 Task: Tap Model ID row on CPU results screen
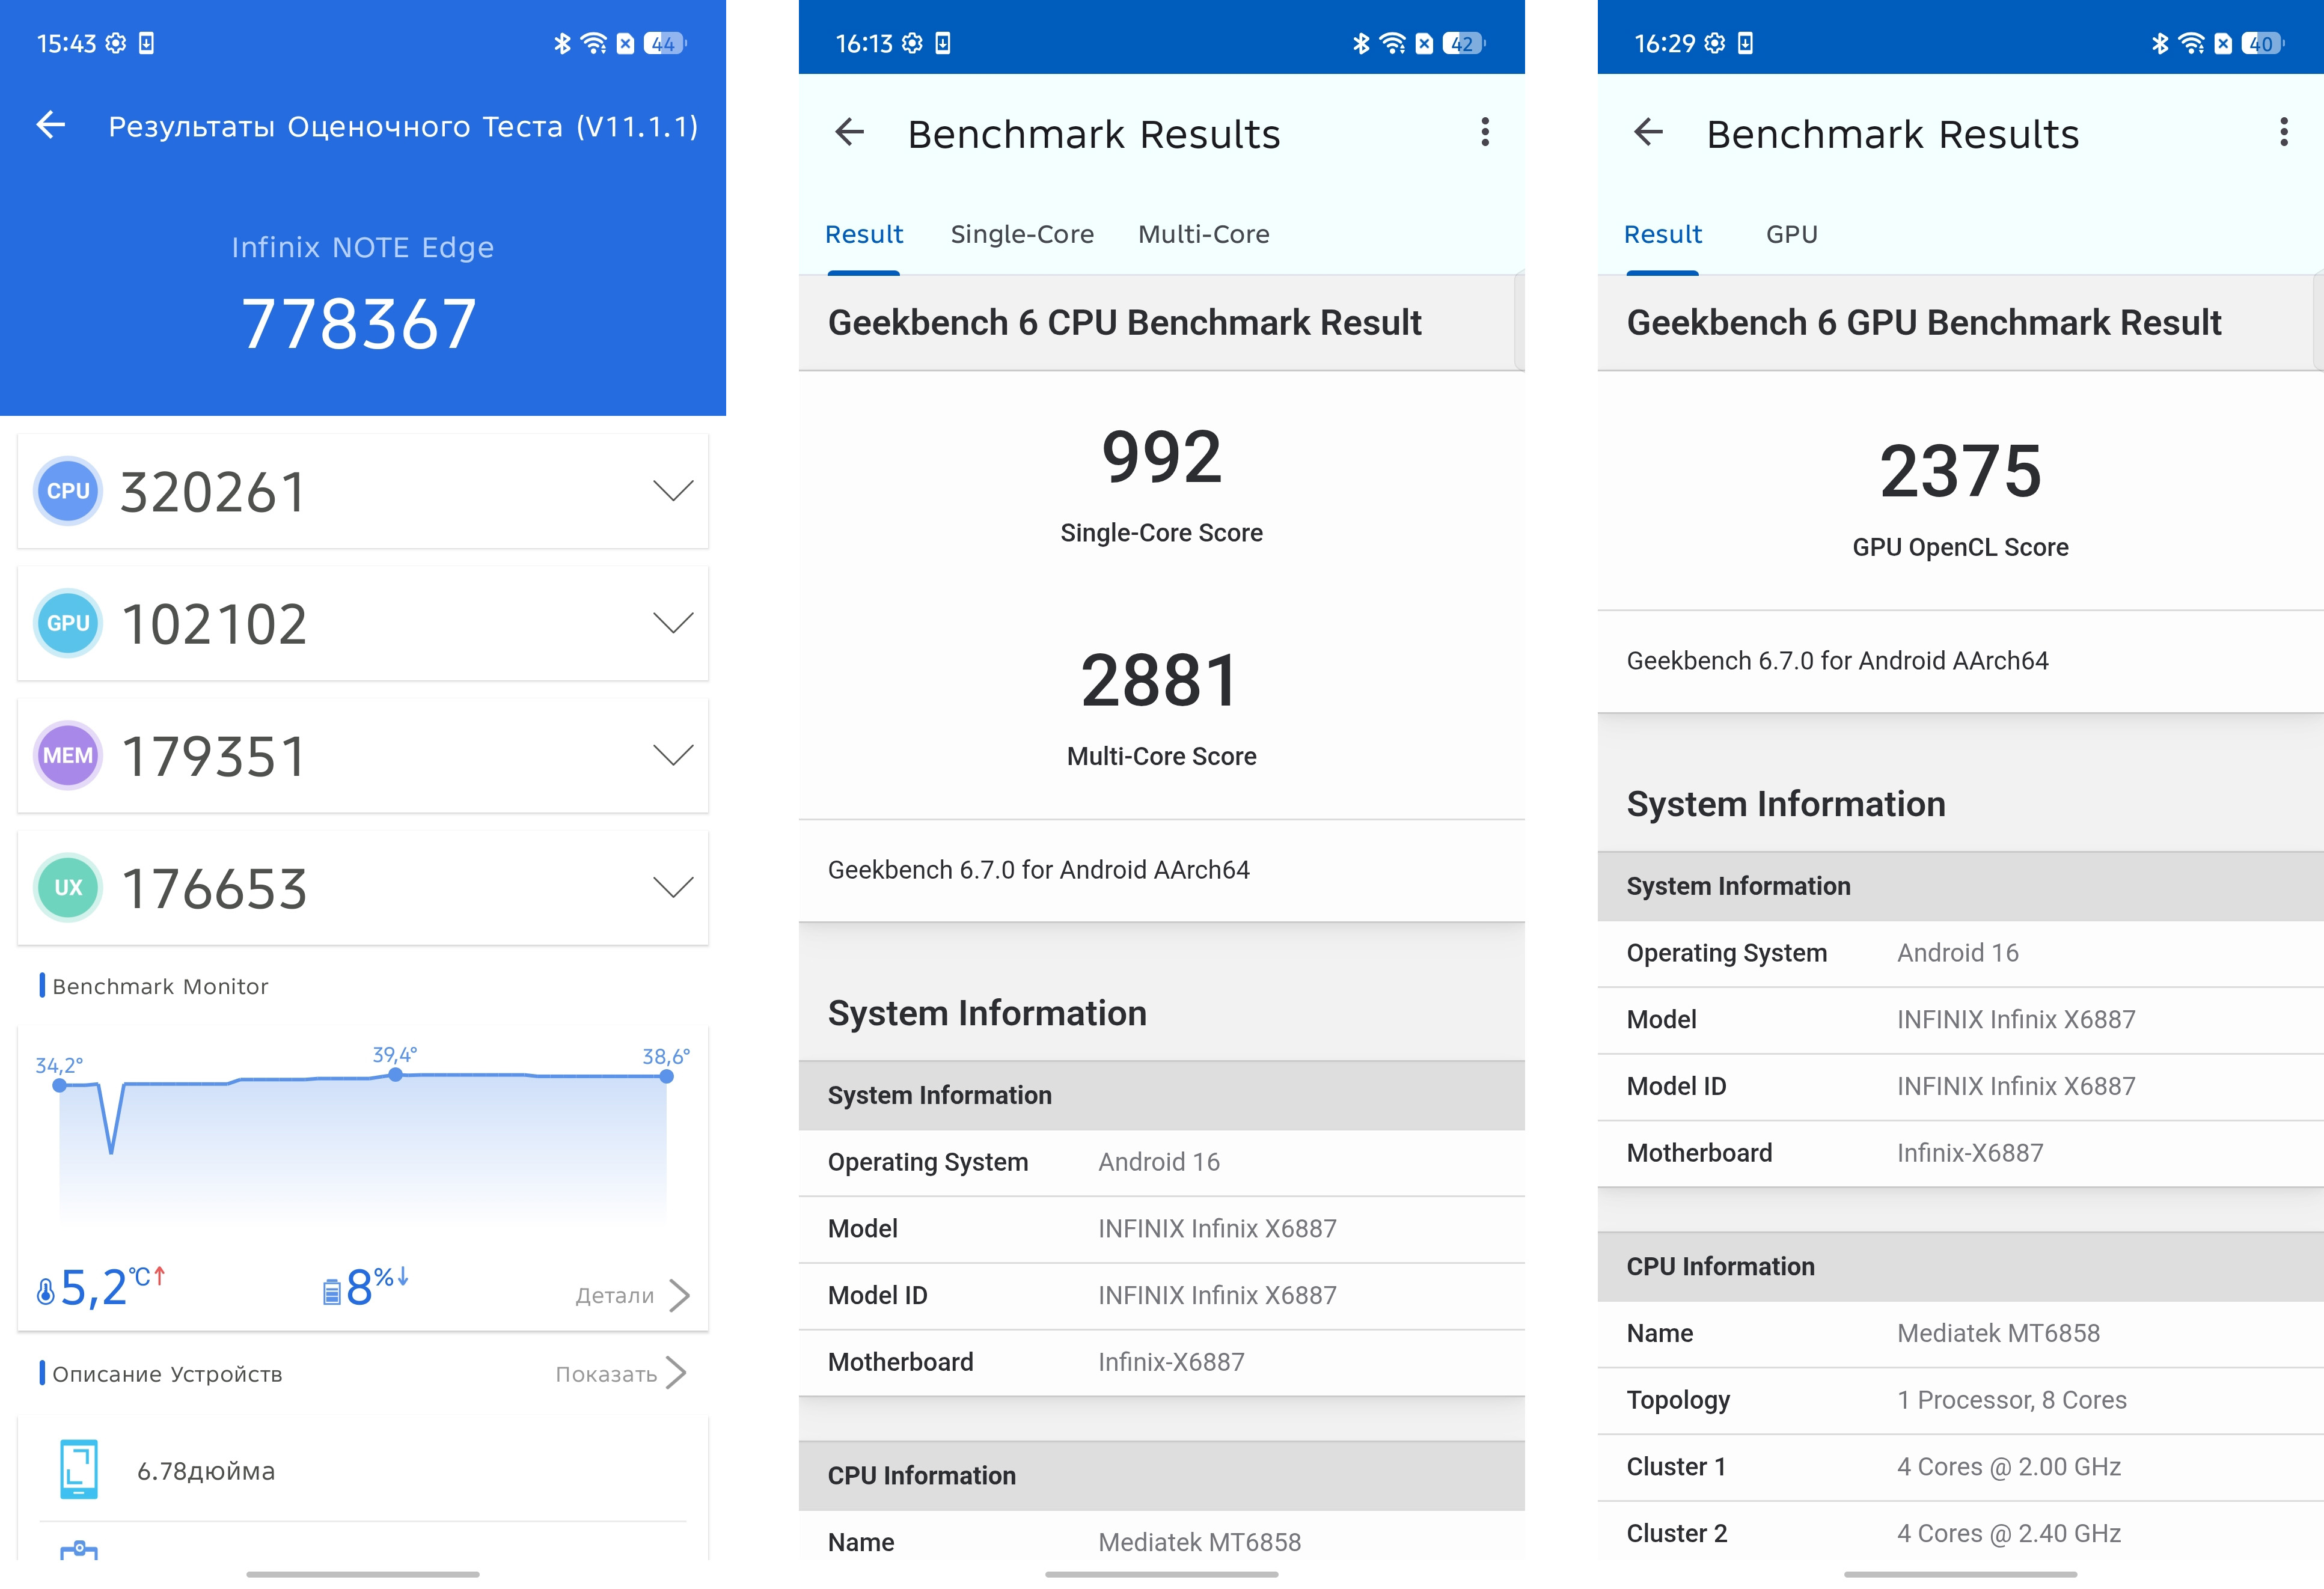(1162, 1295)
